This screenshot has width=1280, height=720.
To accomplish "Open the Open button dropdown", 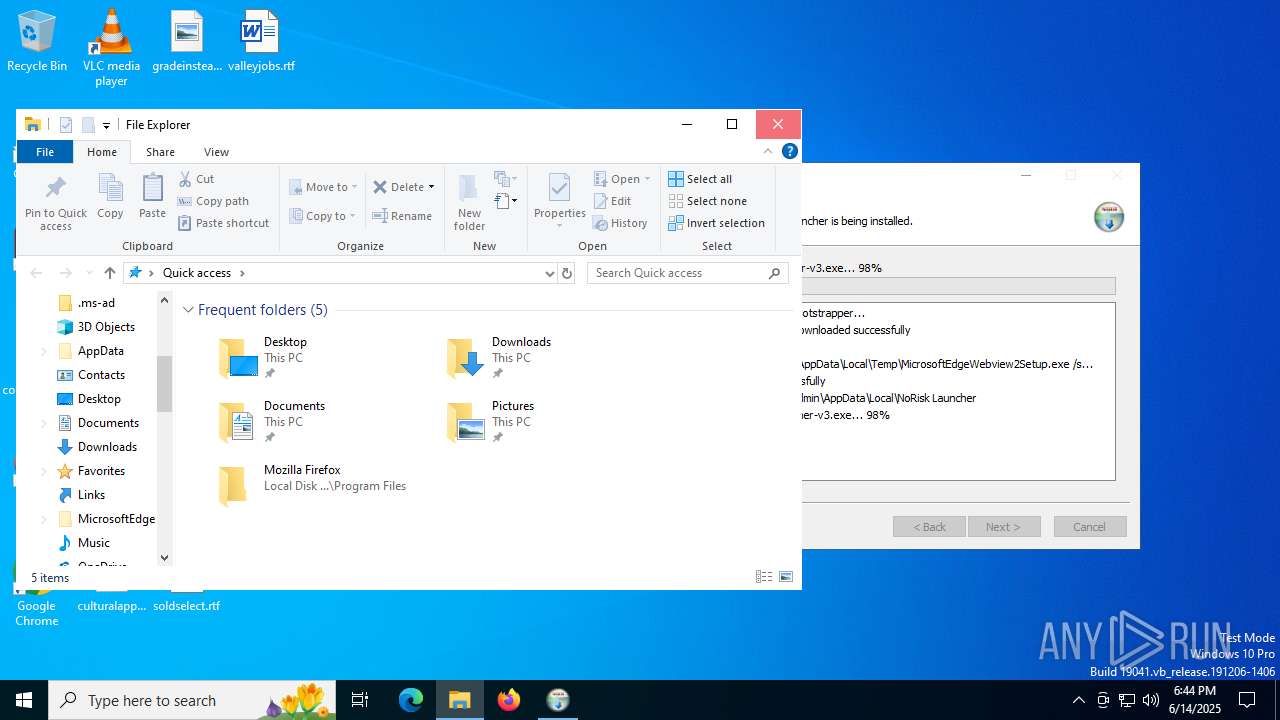I will (647, 179).
